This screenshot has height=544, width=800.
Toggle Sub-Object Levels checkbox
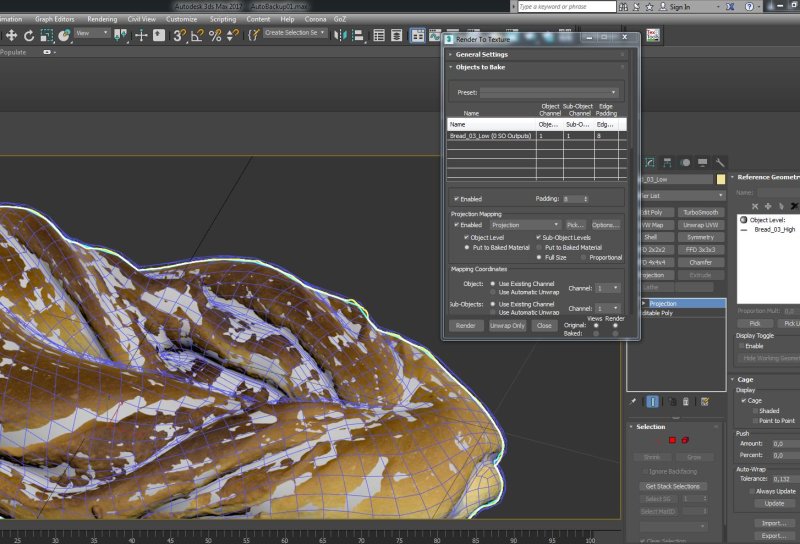(x=539, y=237)
